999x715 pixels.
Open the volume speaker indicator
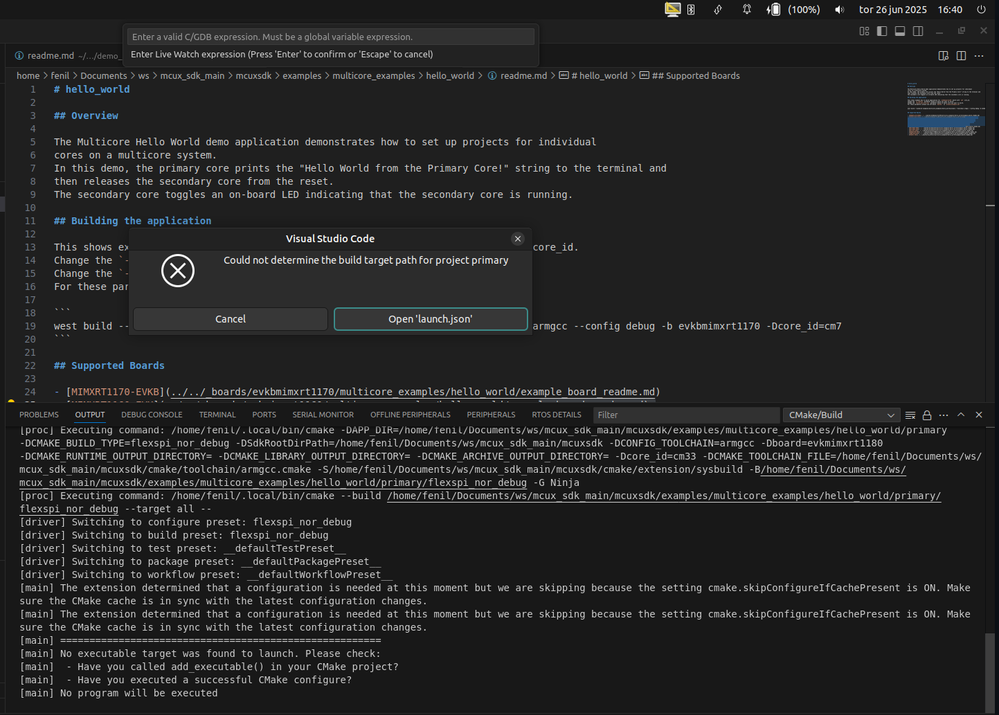[x=839, y=10]
